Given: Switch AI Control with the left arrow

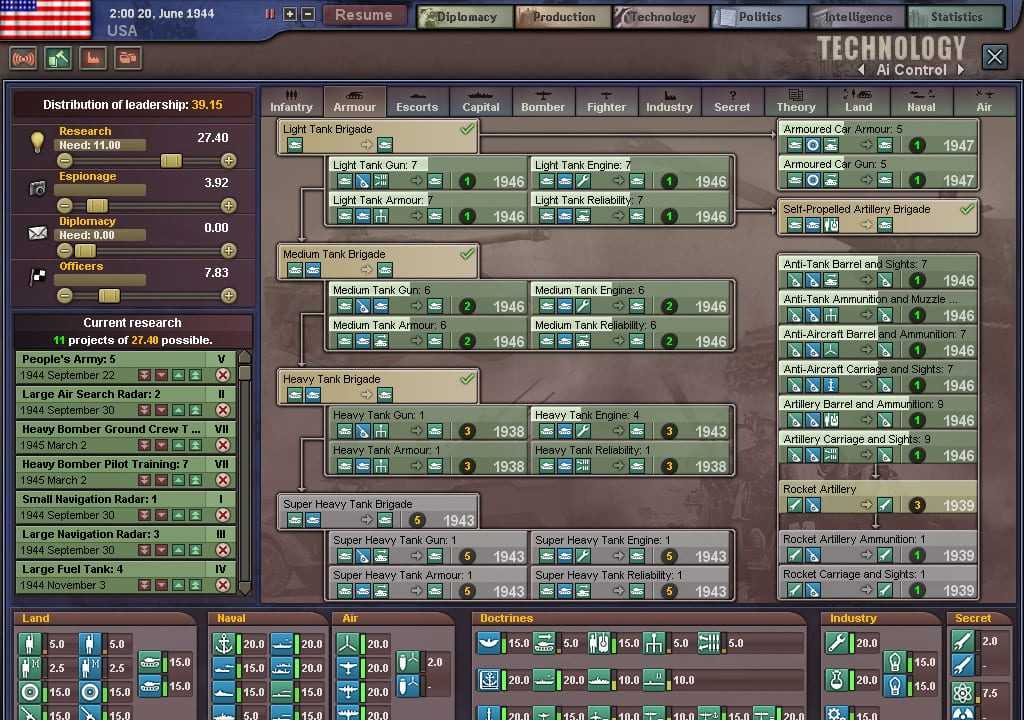Looking at the screenshot, I should (862, 69).
